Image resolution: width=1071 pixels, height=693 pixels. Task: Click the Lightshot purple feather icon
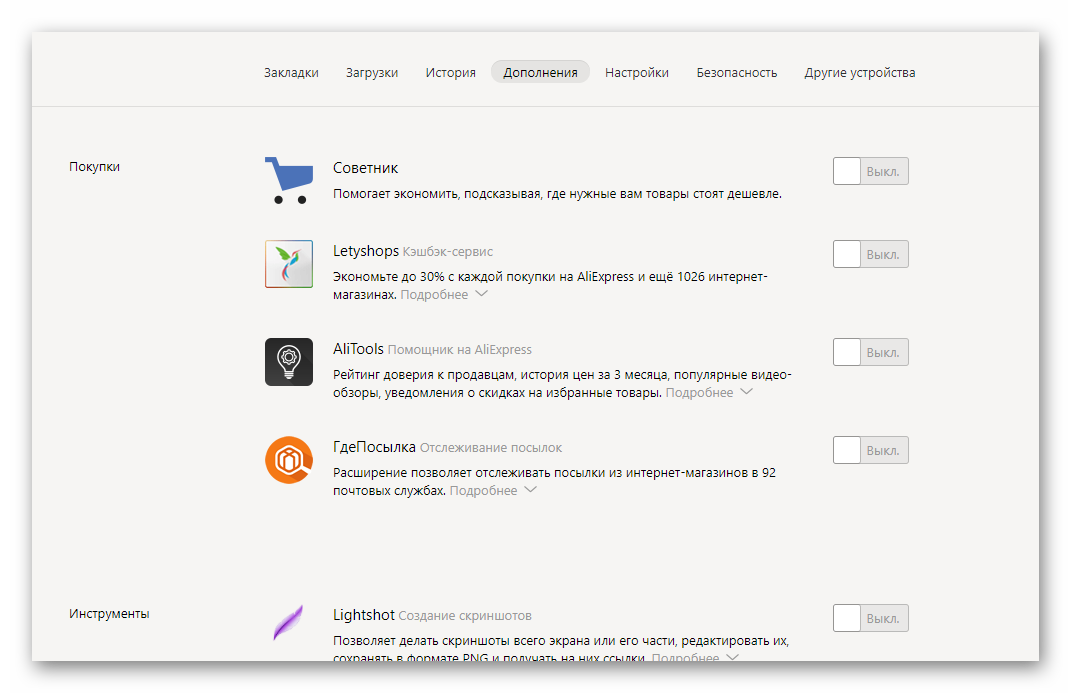tap(288, 623)
